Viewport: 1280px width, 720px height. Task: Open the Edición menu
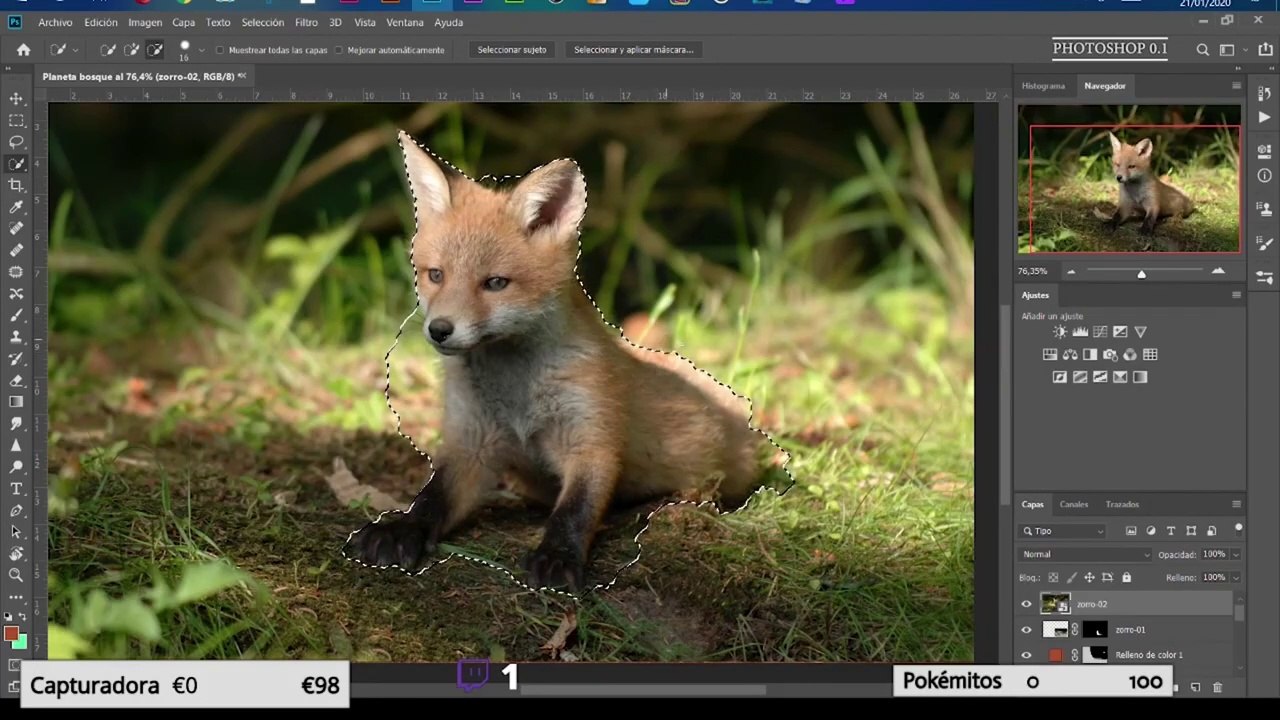(x=101, y=22)
